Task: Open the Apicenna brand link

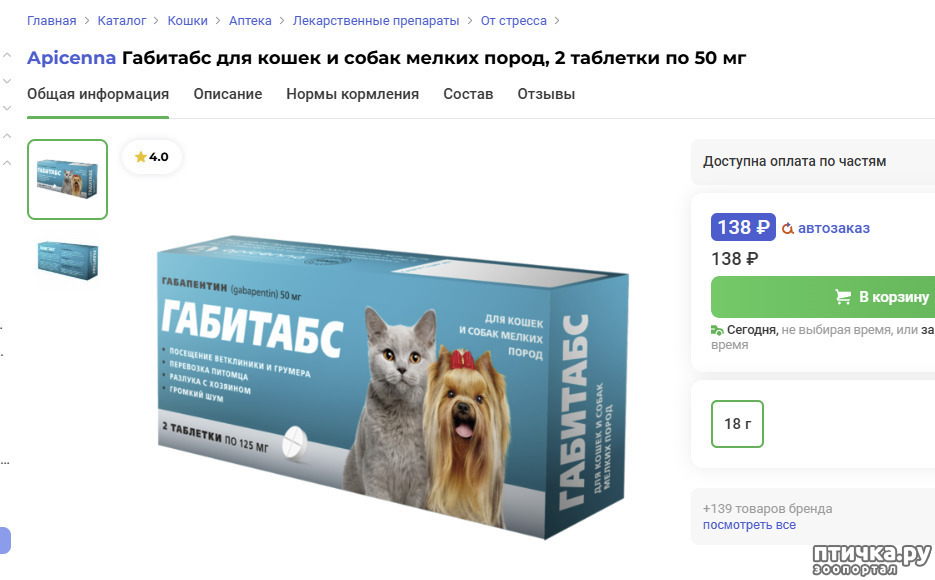Action: [x=71, y=58]
